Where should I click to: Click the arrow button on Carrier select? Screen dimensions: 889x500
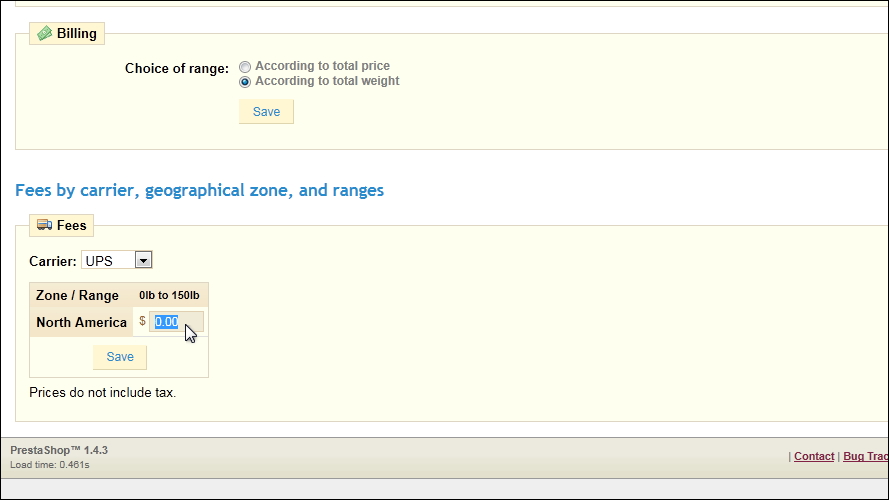[x=143, y=261]
